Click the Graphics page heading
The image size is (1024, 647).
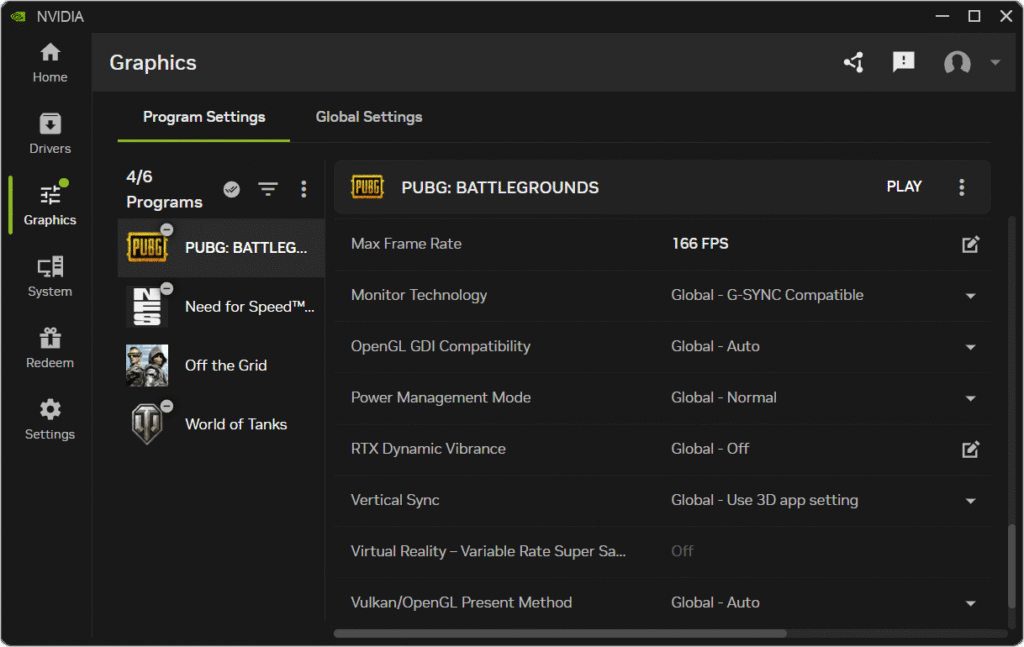[153, 63]
